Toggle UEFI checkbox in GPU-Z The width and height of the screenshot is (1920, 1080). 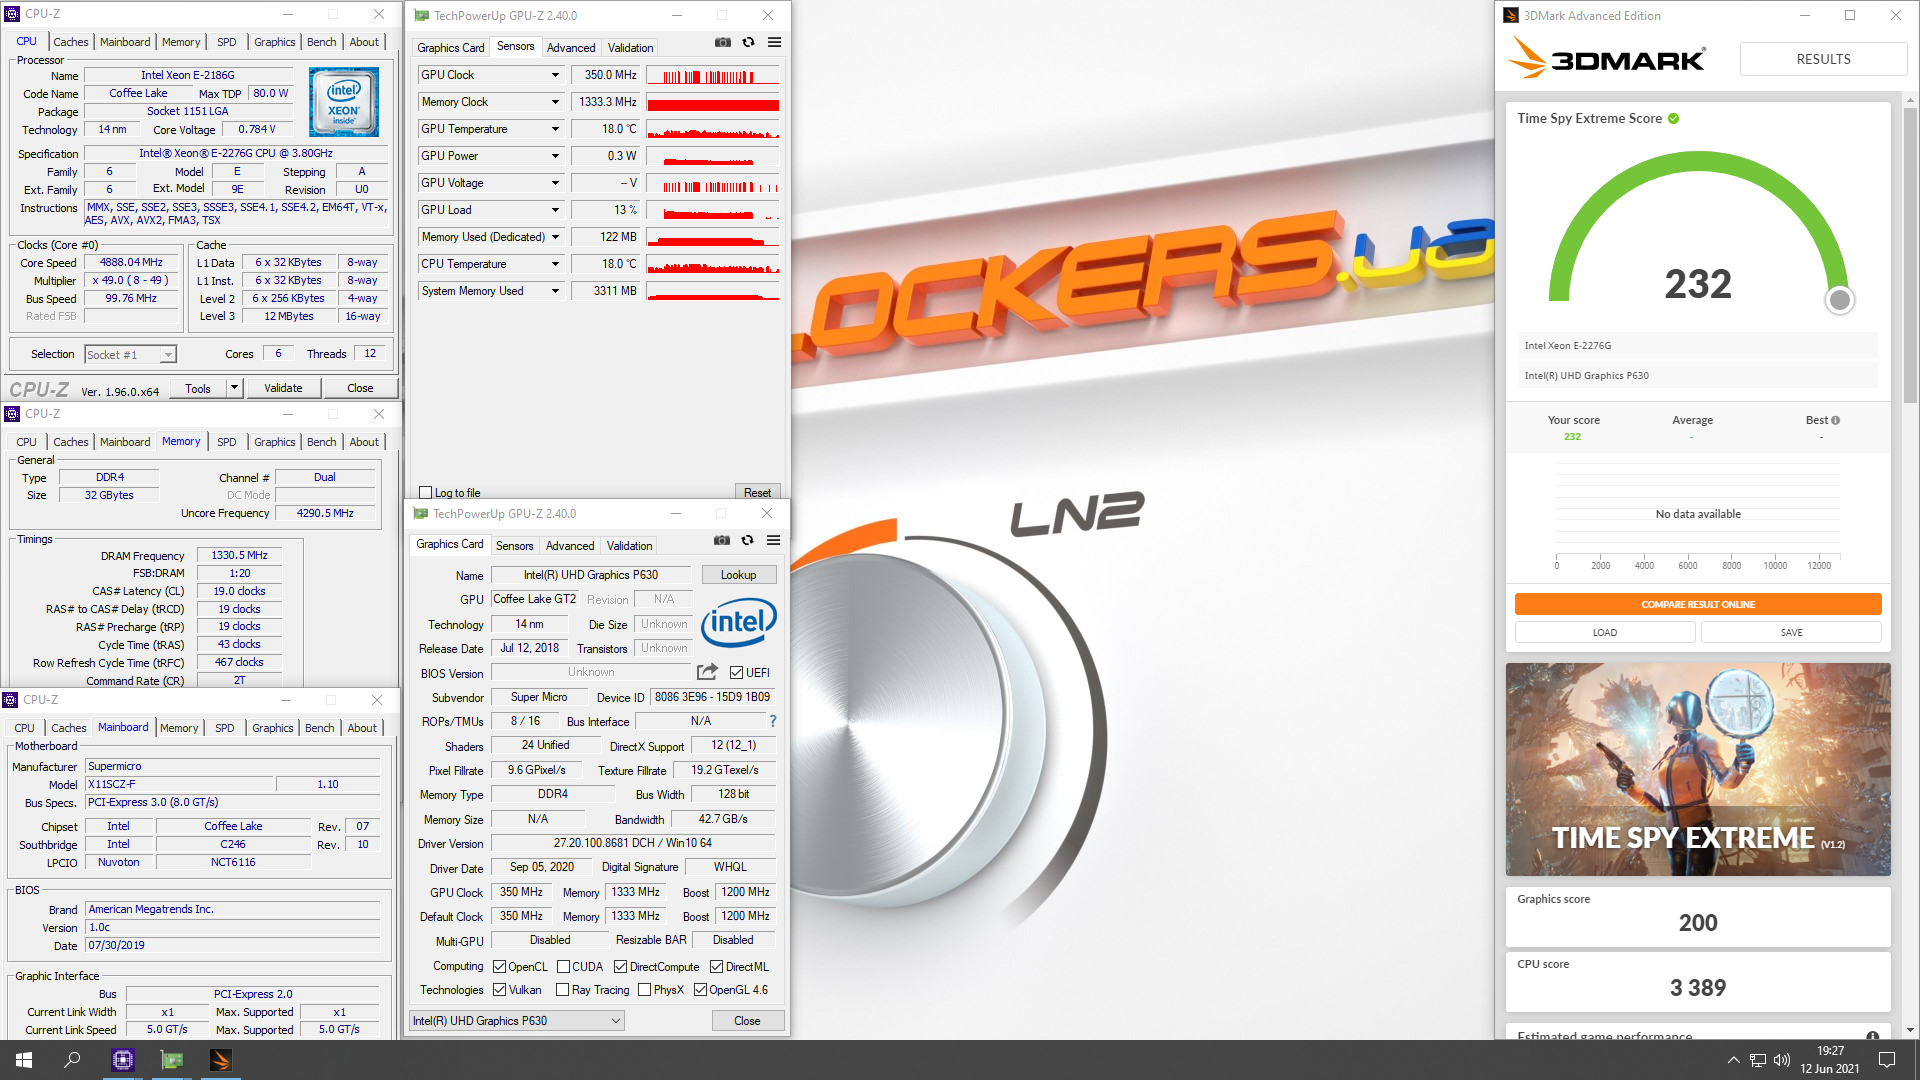click(x=736, y=673)
